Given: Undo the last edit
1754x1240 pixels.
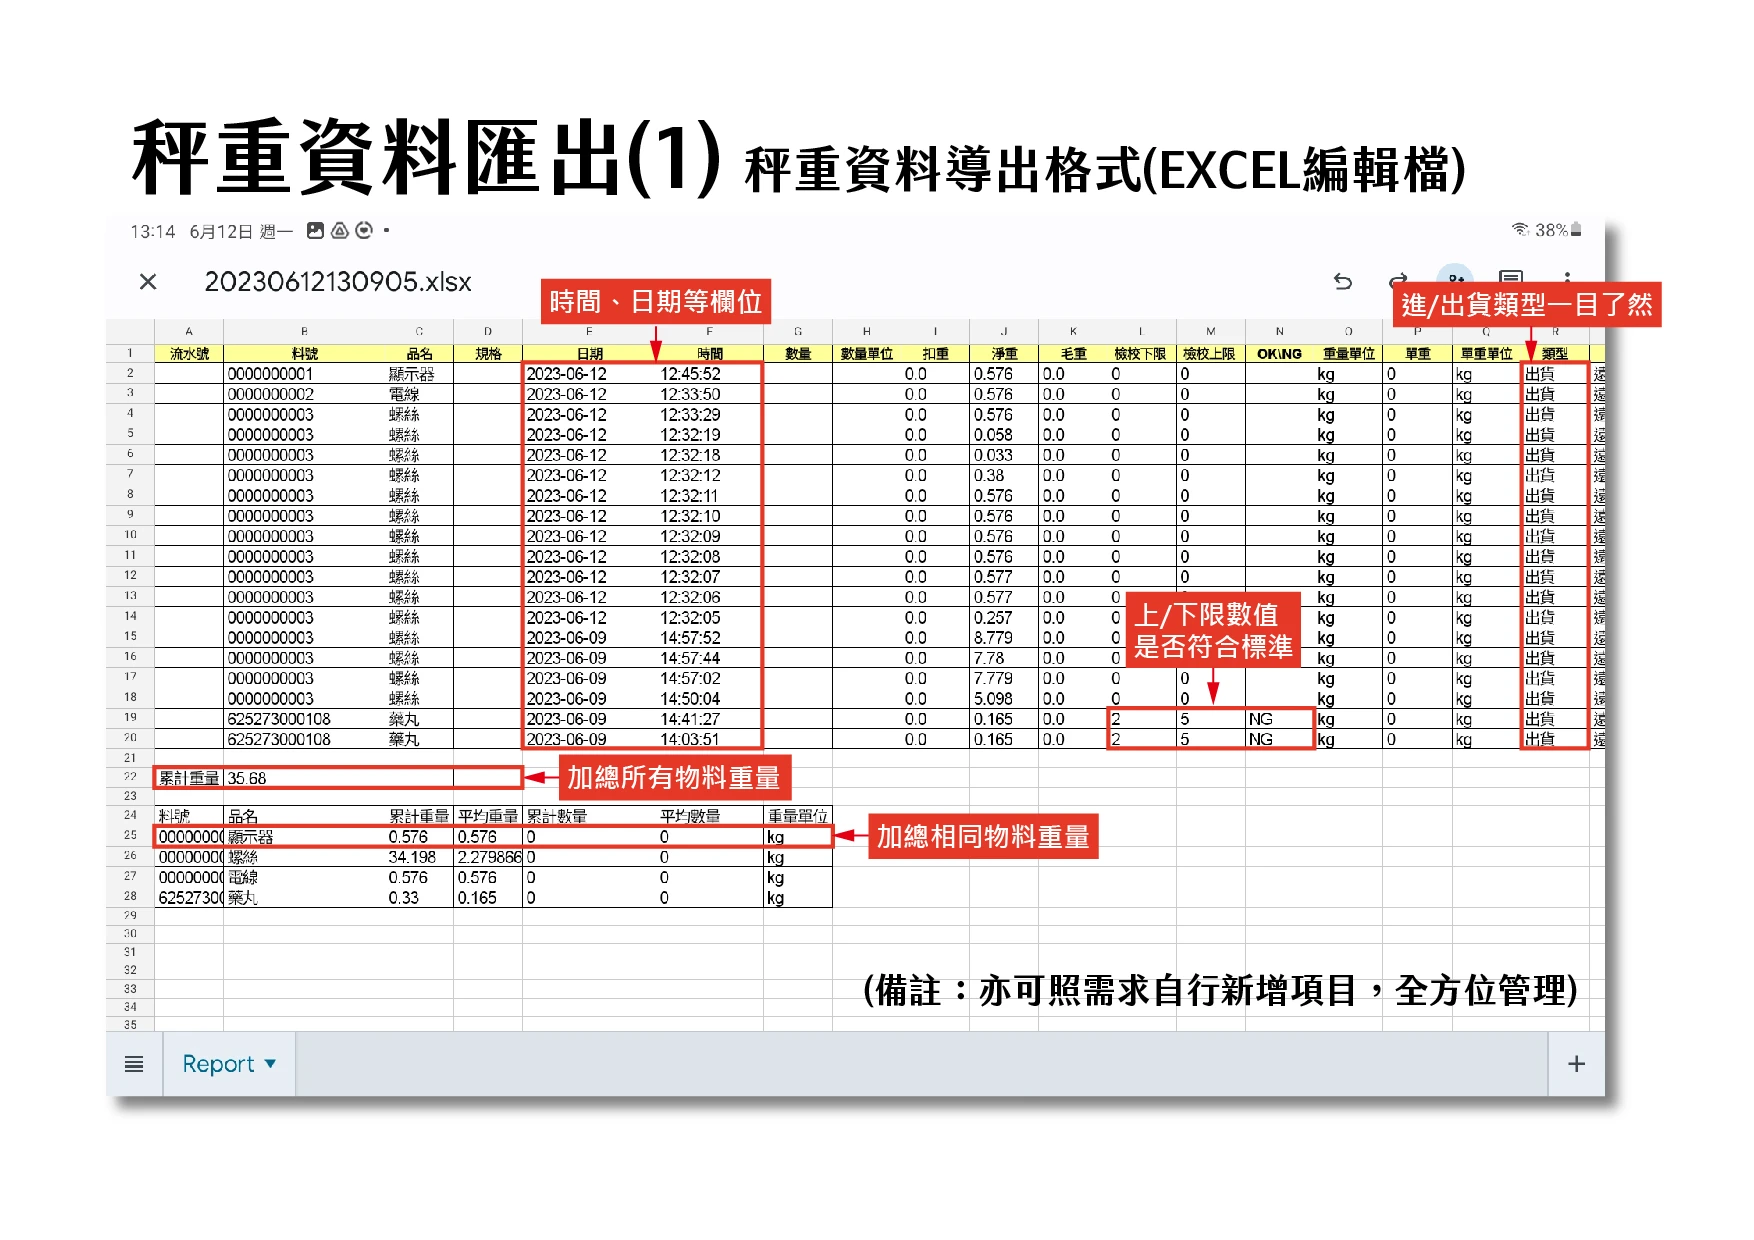Looking at the screenshot, I should point(1343,281).
